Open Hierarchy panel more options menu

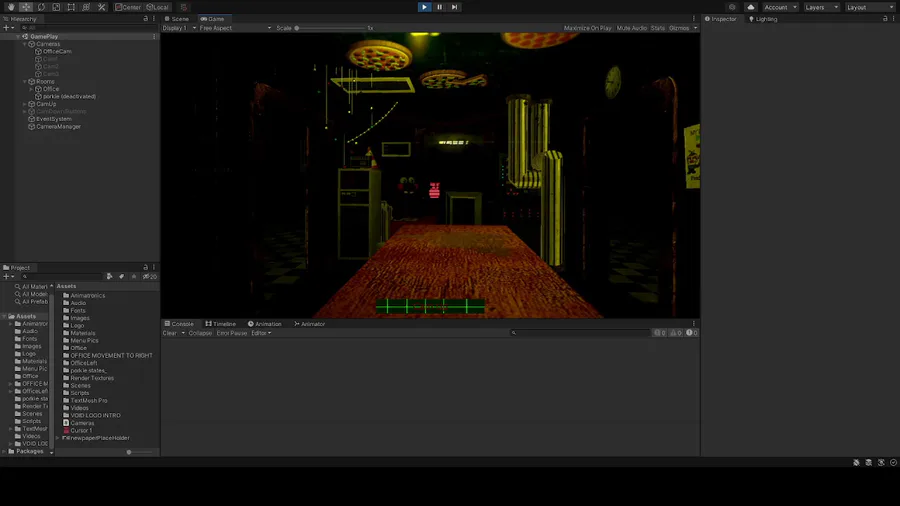pos(154,18)
